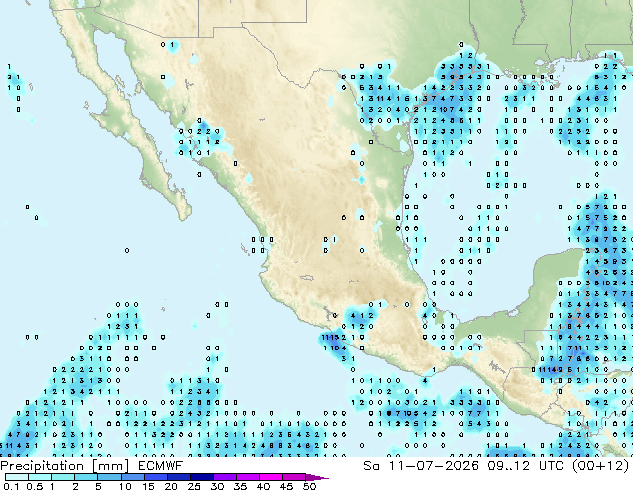The height and width of the screenshot is (490, 634).
Task: Click the 0.5–1 mm legend color box
Action: pyautogui.click(x=40, y=477)
